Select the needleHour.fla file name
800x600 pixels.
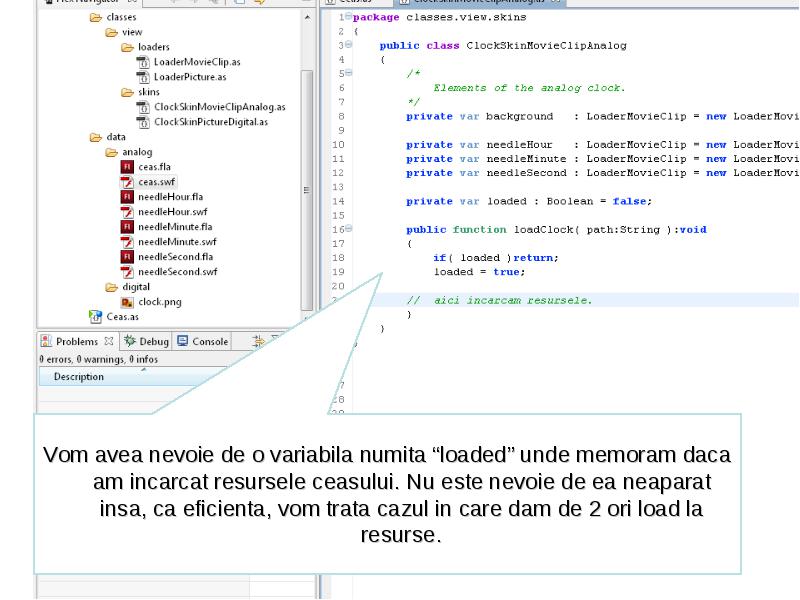coord(170,197)
